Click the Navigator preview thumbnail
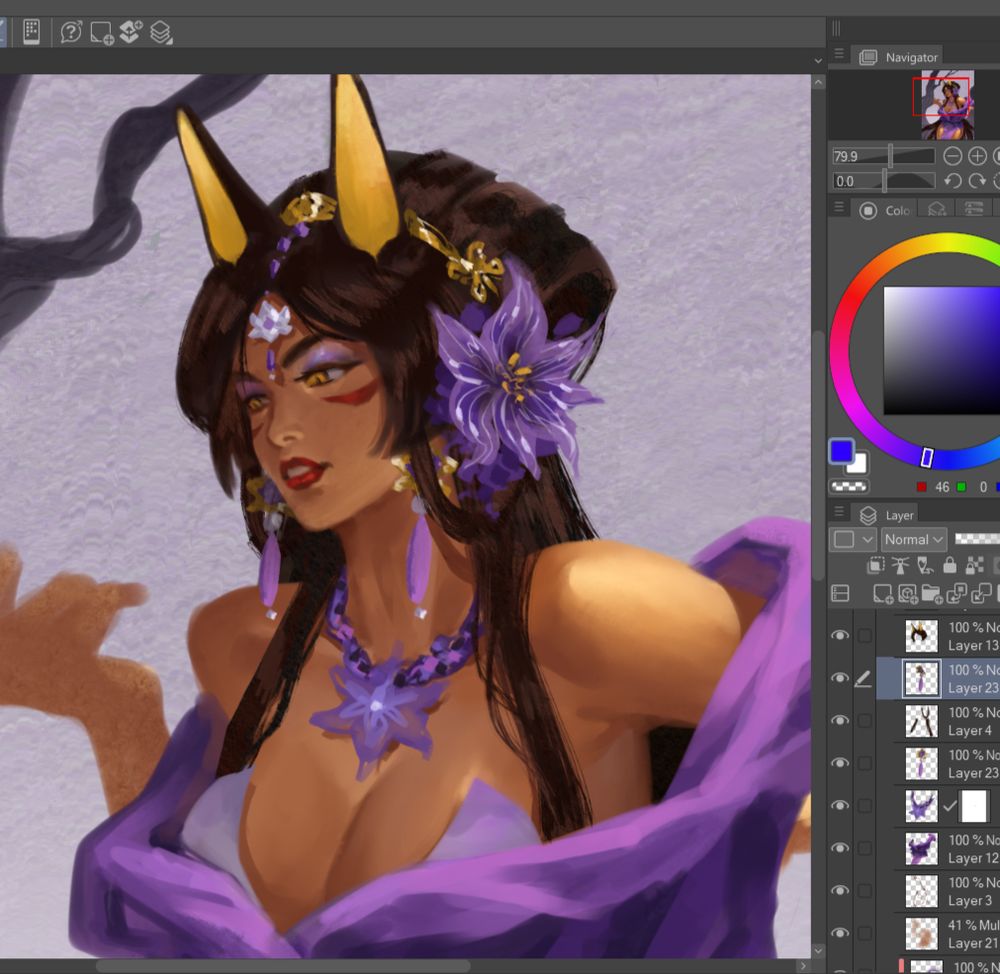The height and width of the screenshot is (974, 1000). tap(947, 105)
